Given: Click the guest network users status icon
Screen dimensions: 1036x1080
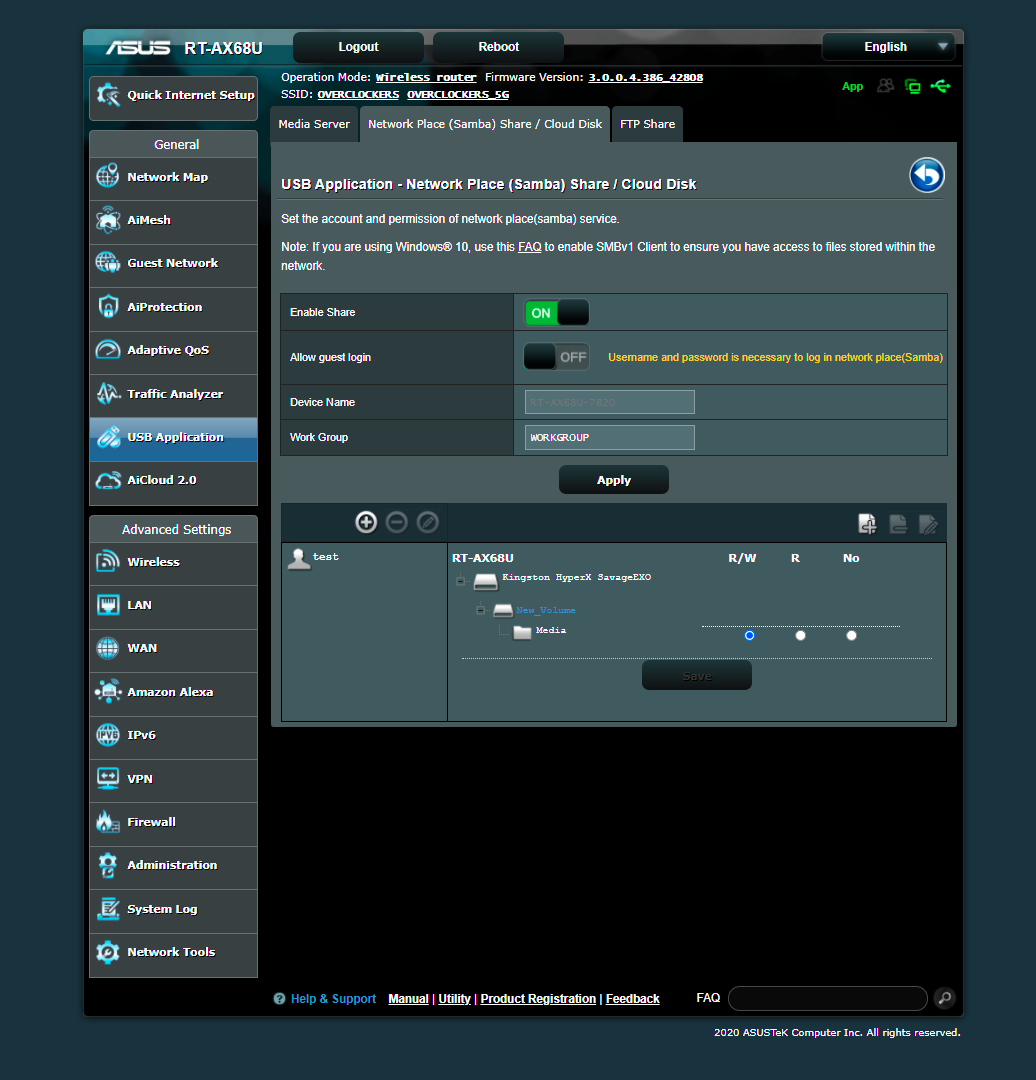Looking at the screenshot, I should tap(885, 86).
